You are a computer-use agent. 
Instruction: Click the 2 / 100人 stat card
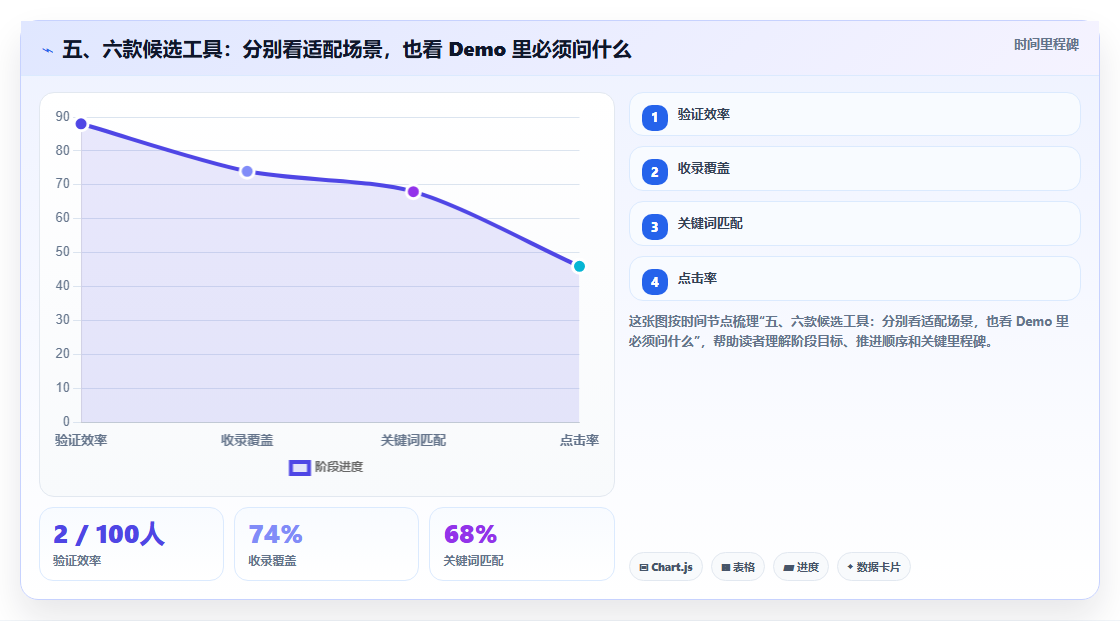coord(131,544)
